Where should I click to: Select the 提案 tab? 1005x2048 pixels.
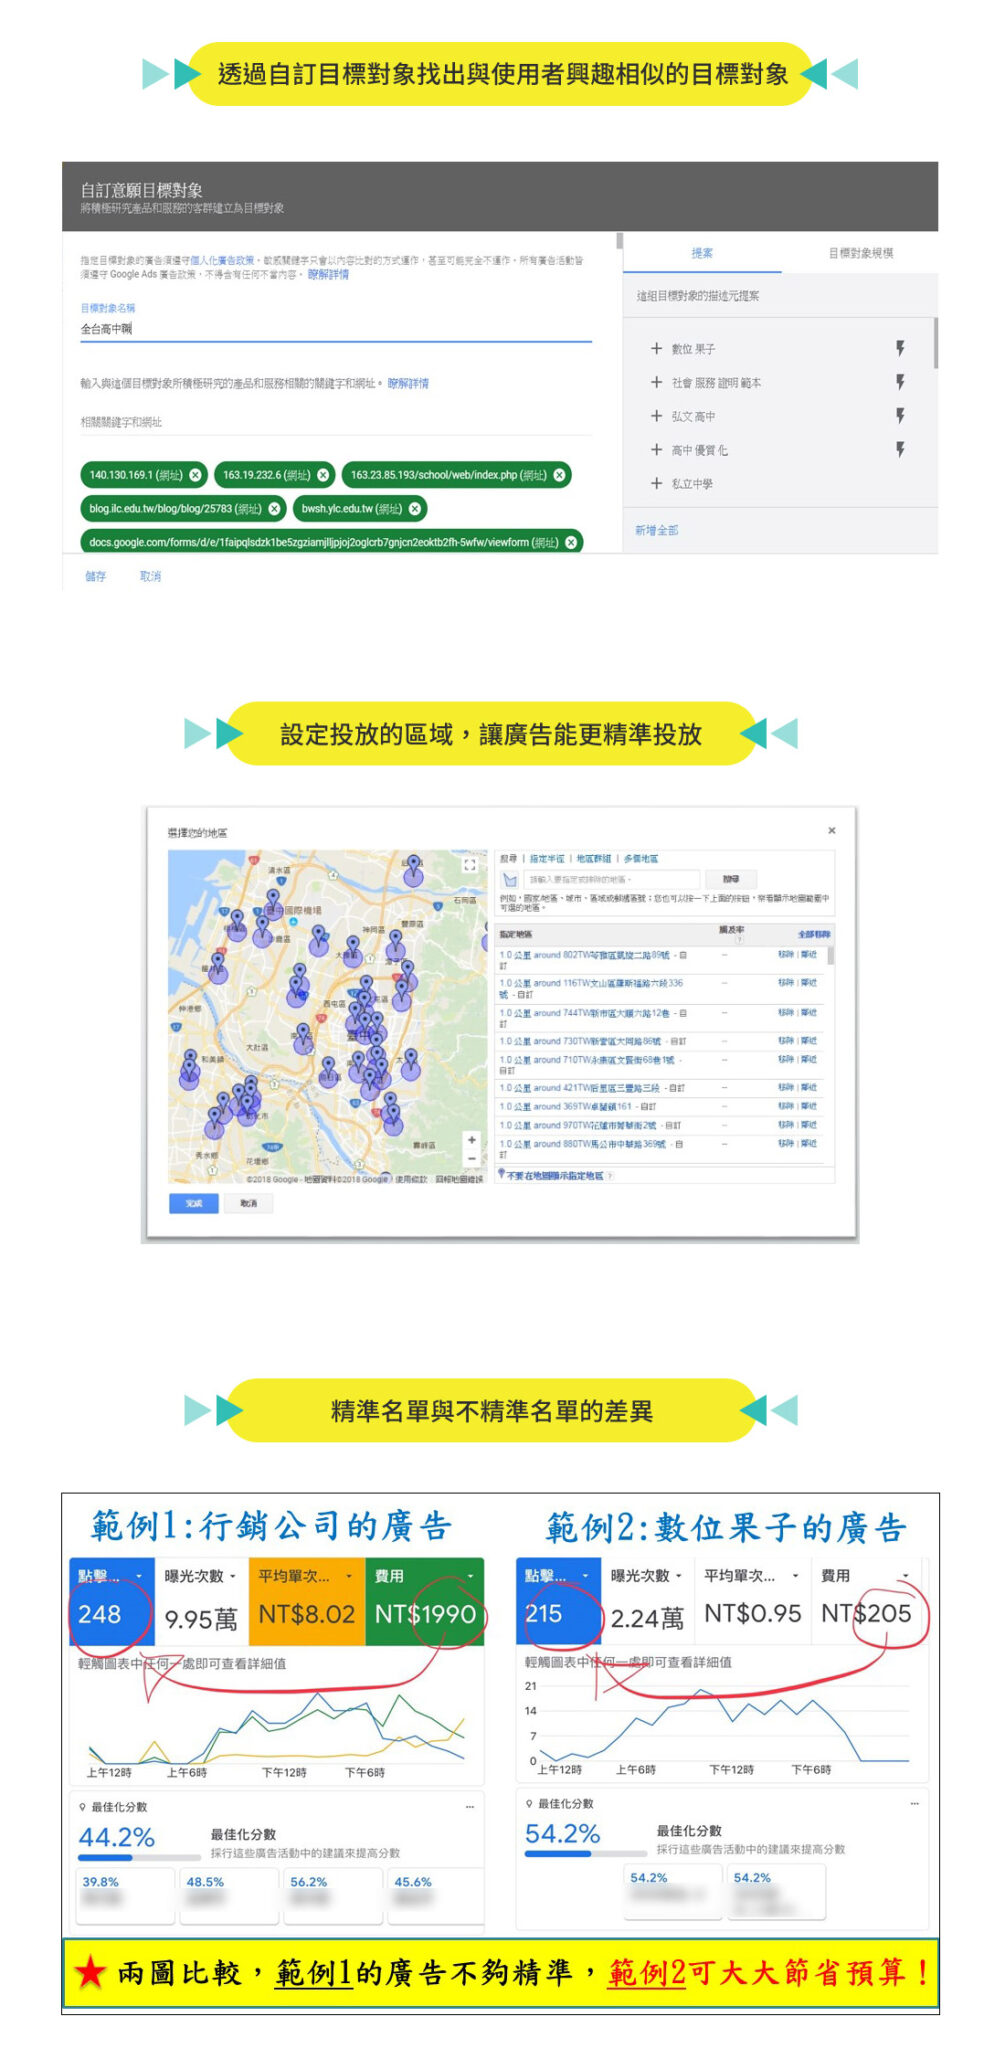point(702,253)
